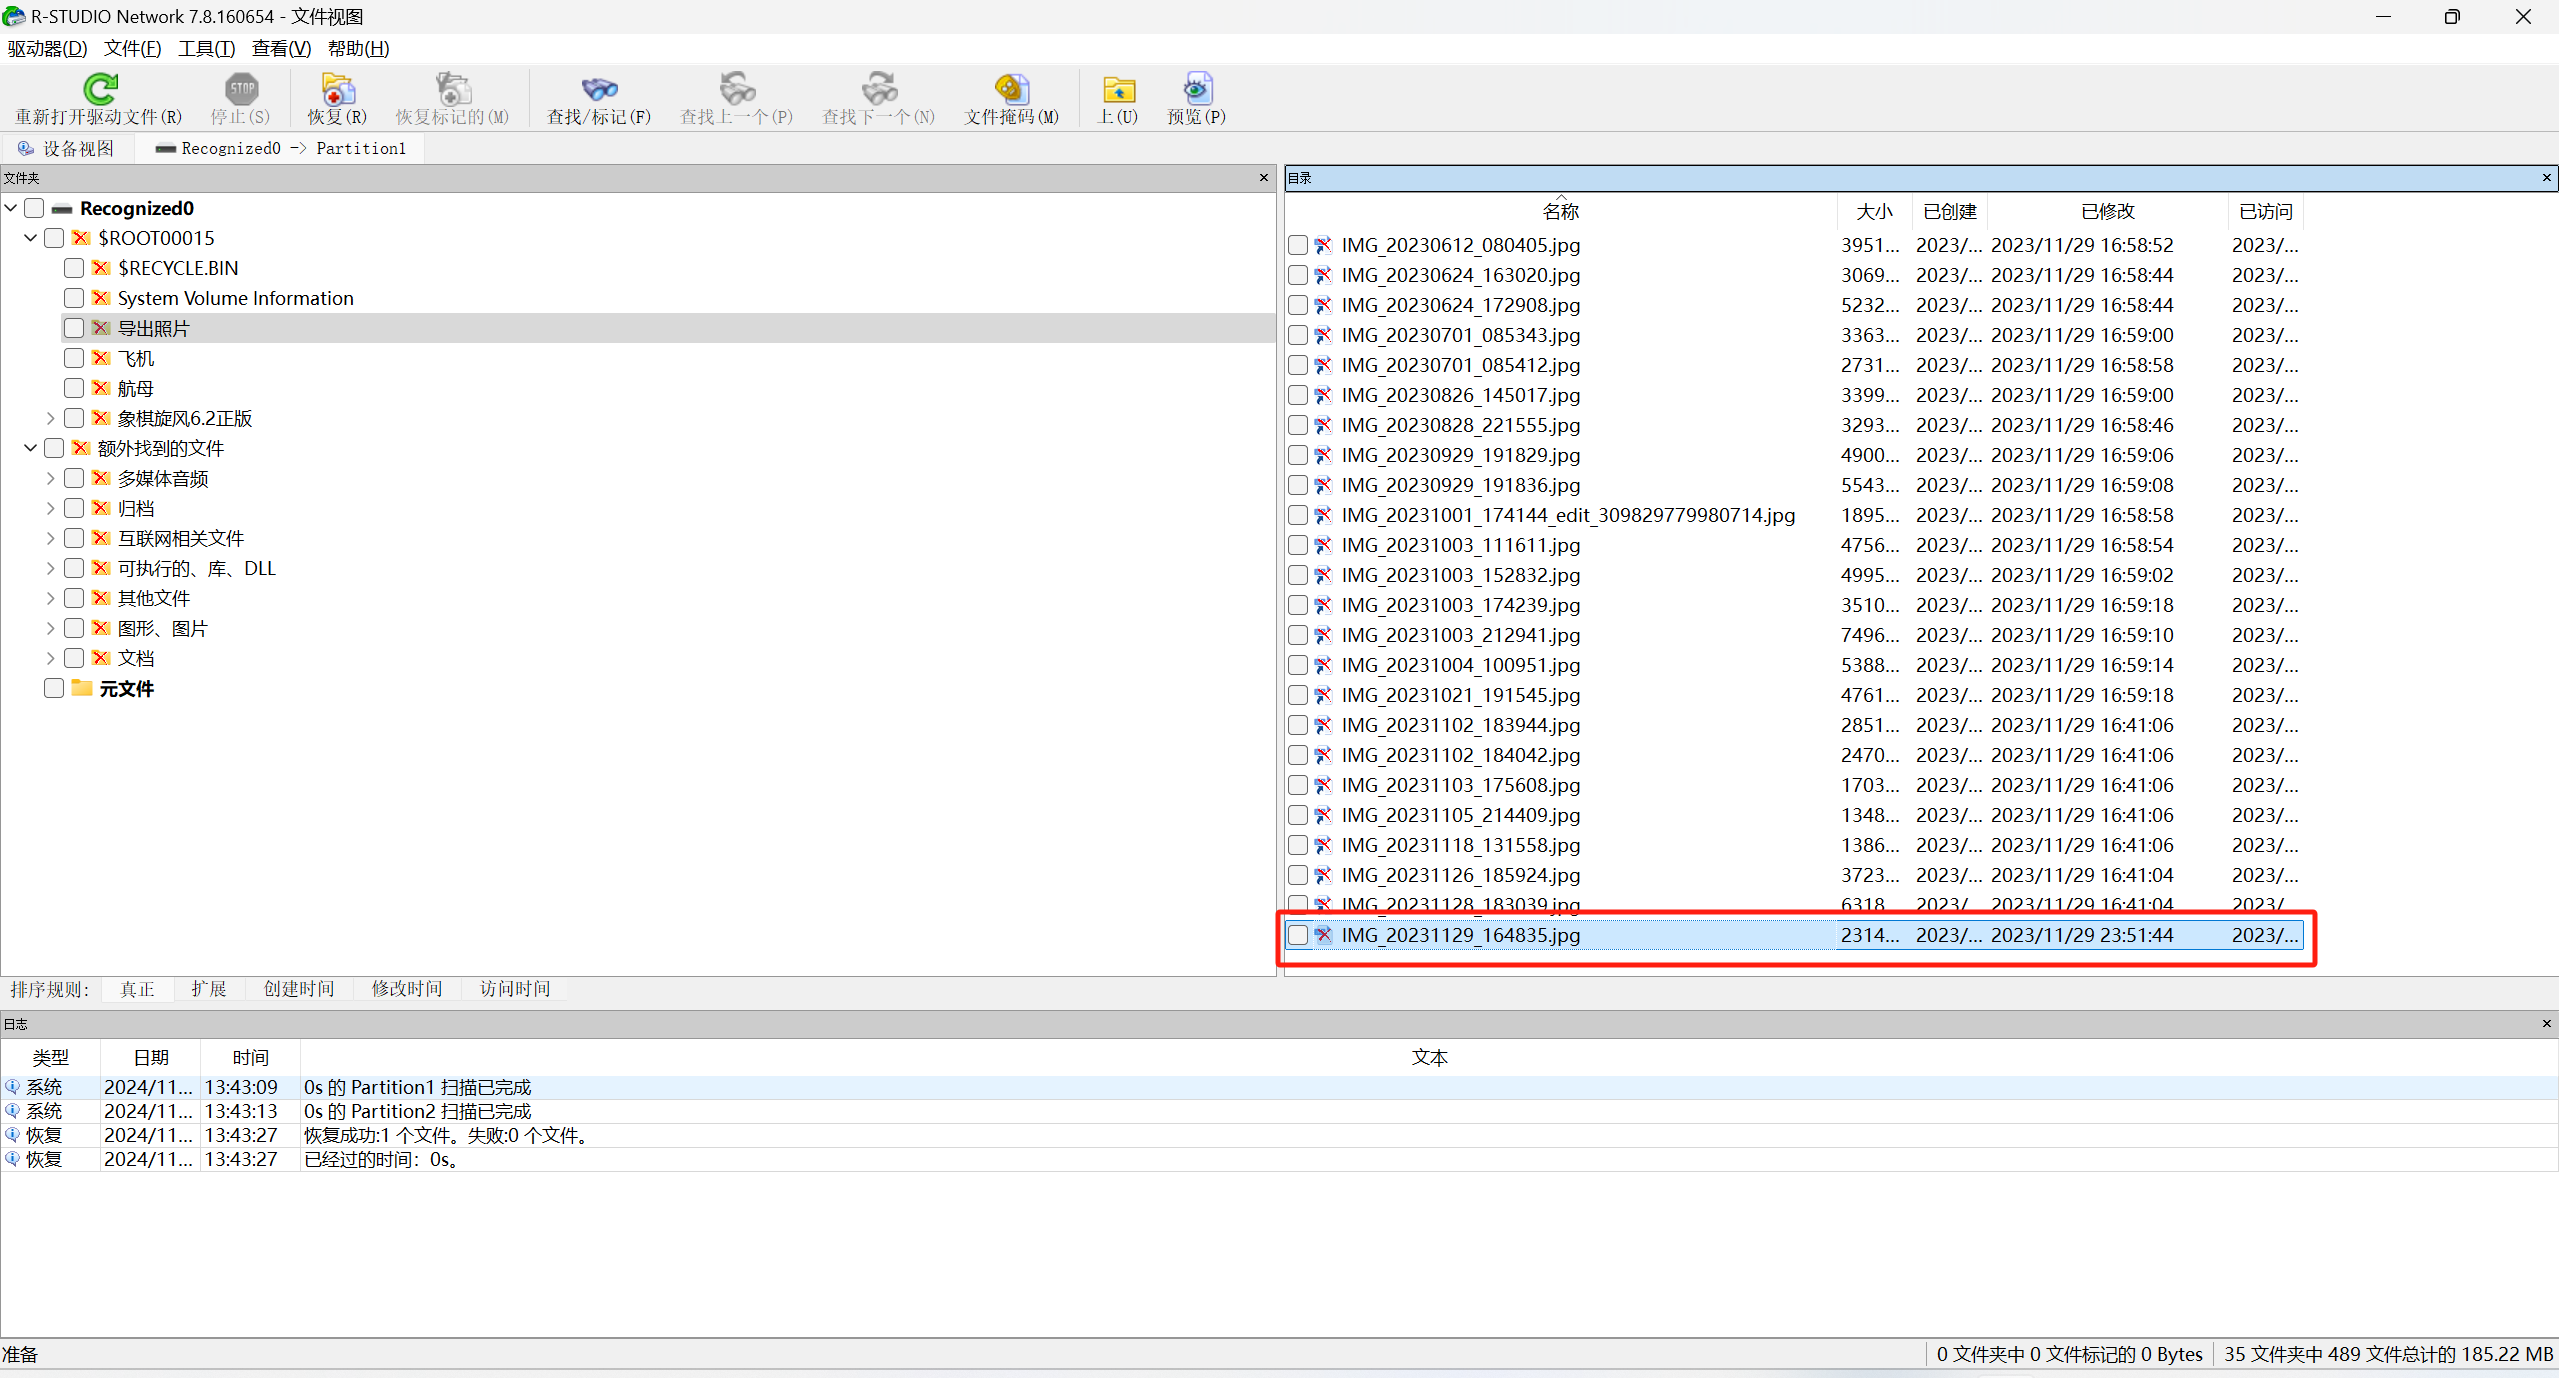This screenshot has width=2559, height=1378.
Task: Click the info icon of 恢复成功 log entry
Action: (12, 1135)
